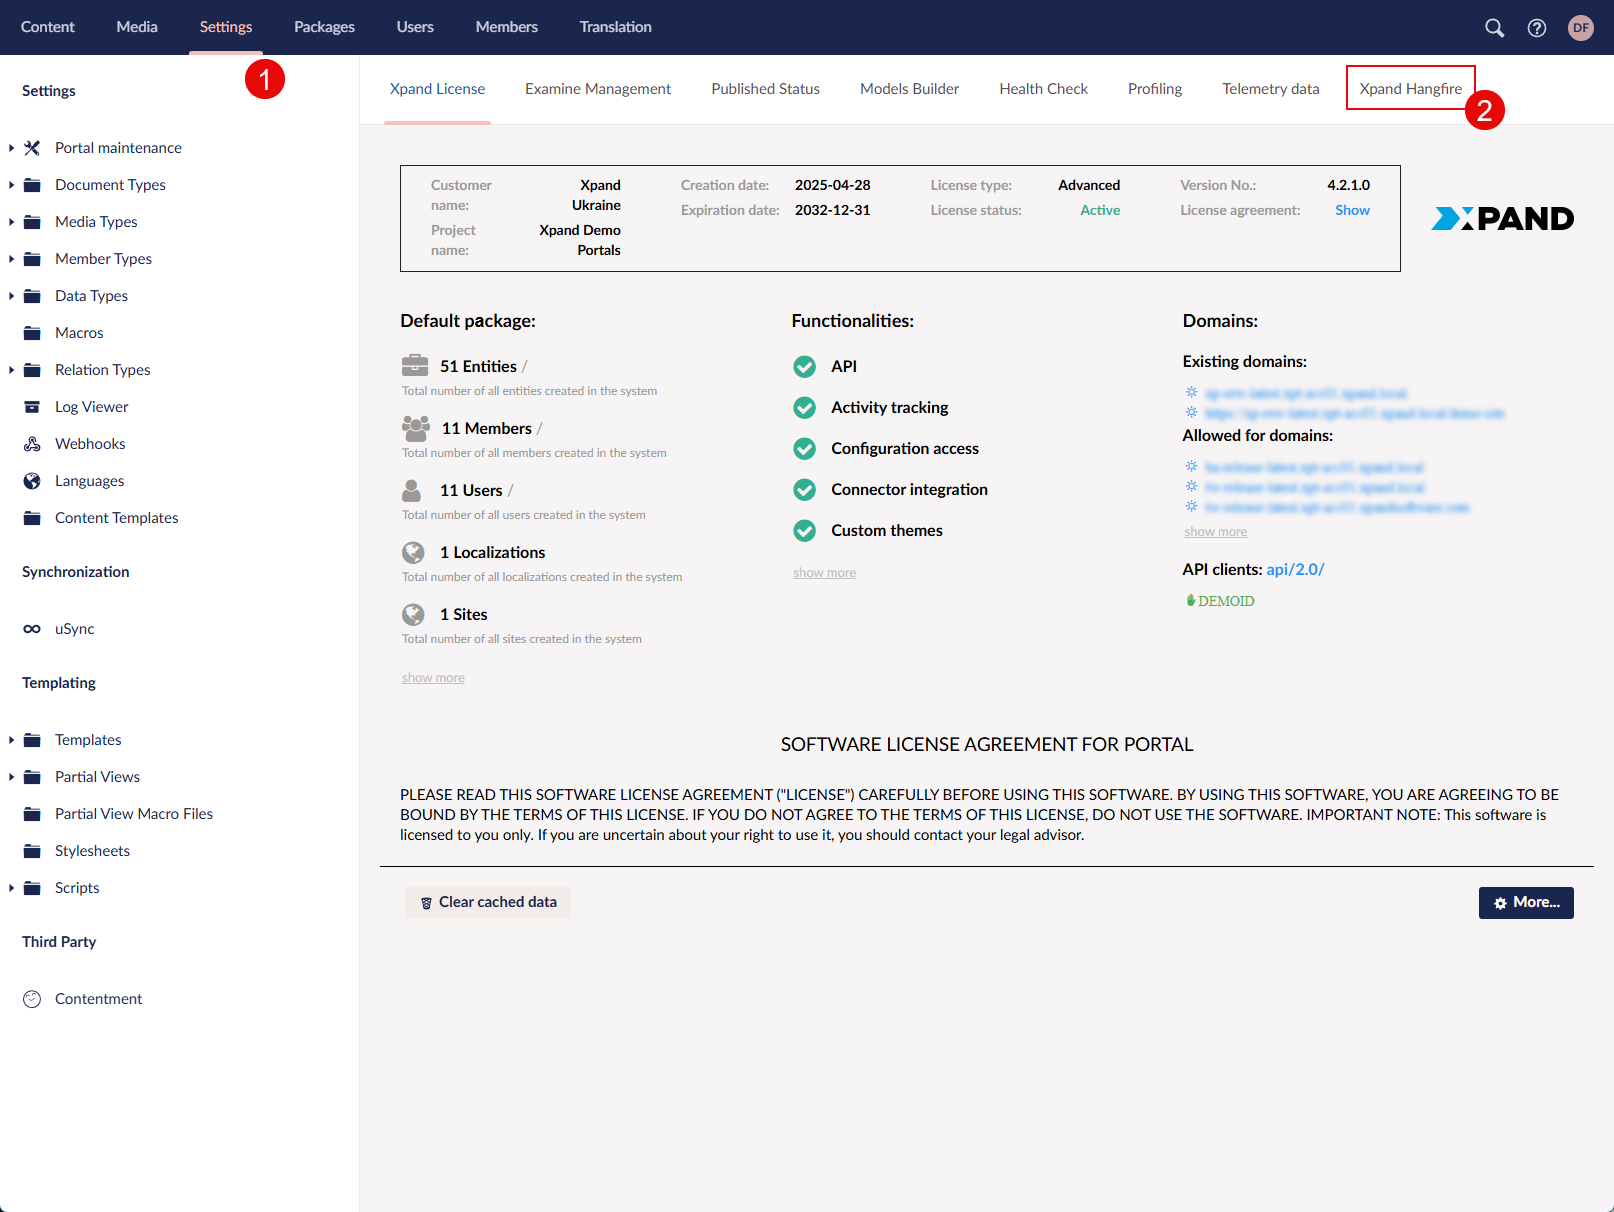Expand the Scripts tree node
The height and width of the screenshot is (1212, 1614).
click(x=11, y=888)
